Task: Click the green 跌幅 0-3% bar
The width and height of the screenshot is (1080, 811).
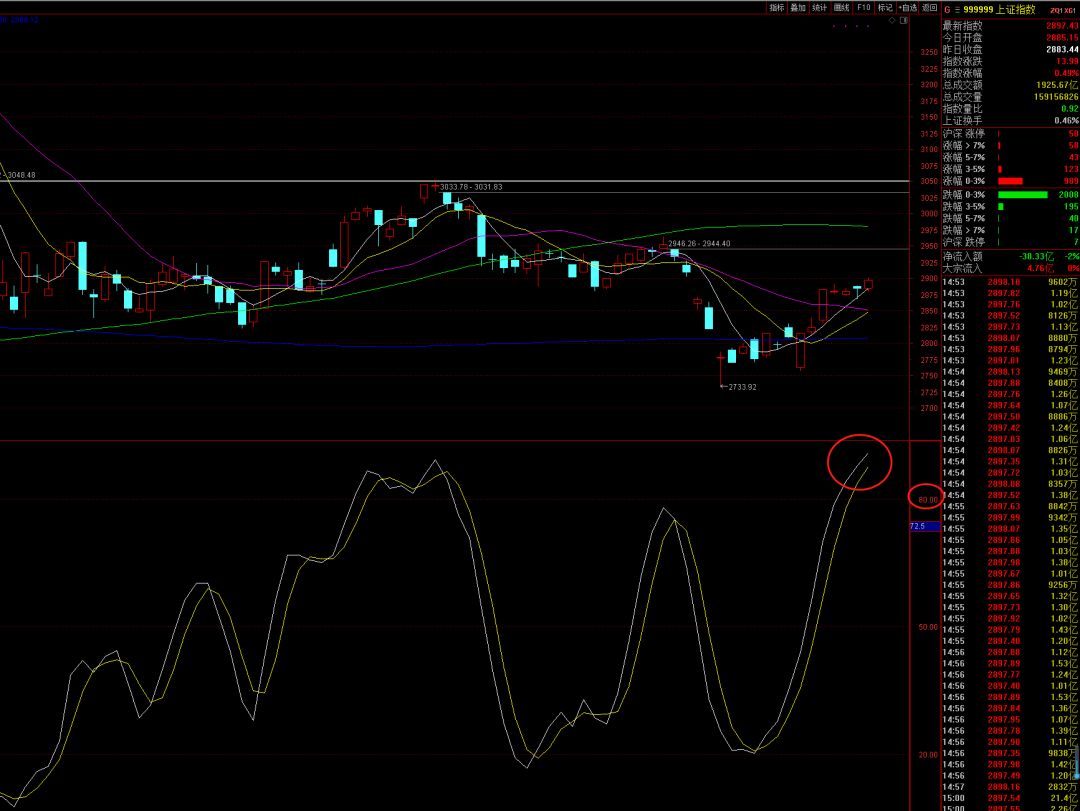Action: 1022,195
